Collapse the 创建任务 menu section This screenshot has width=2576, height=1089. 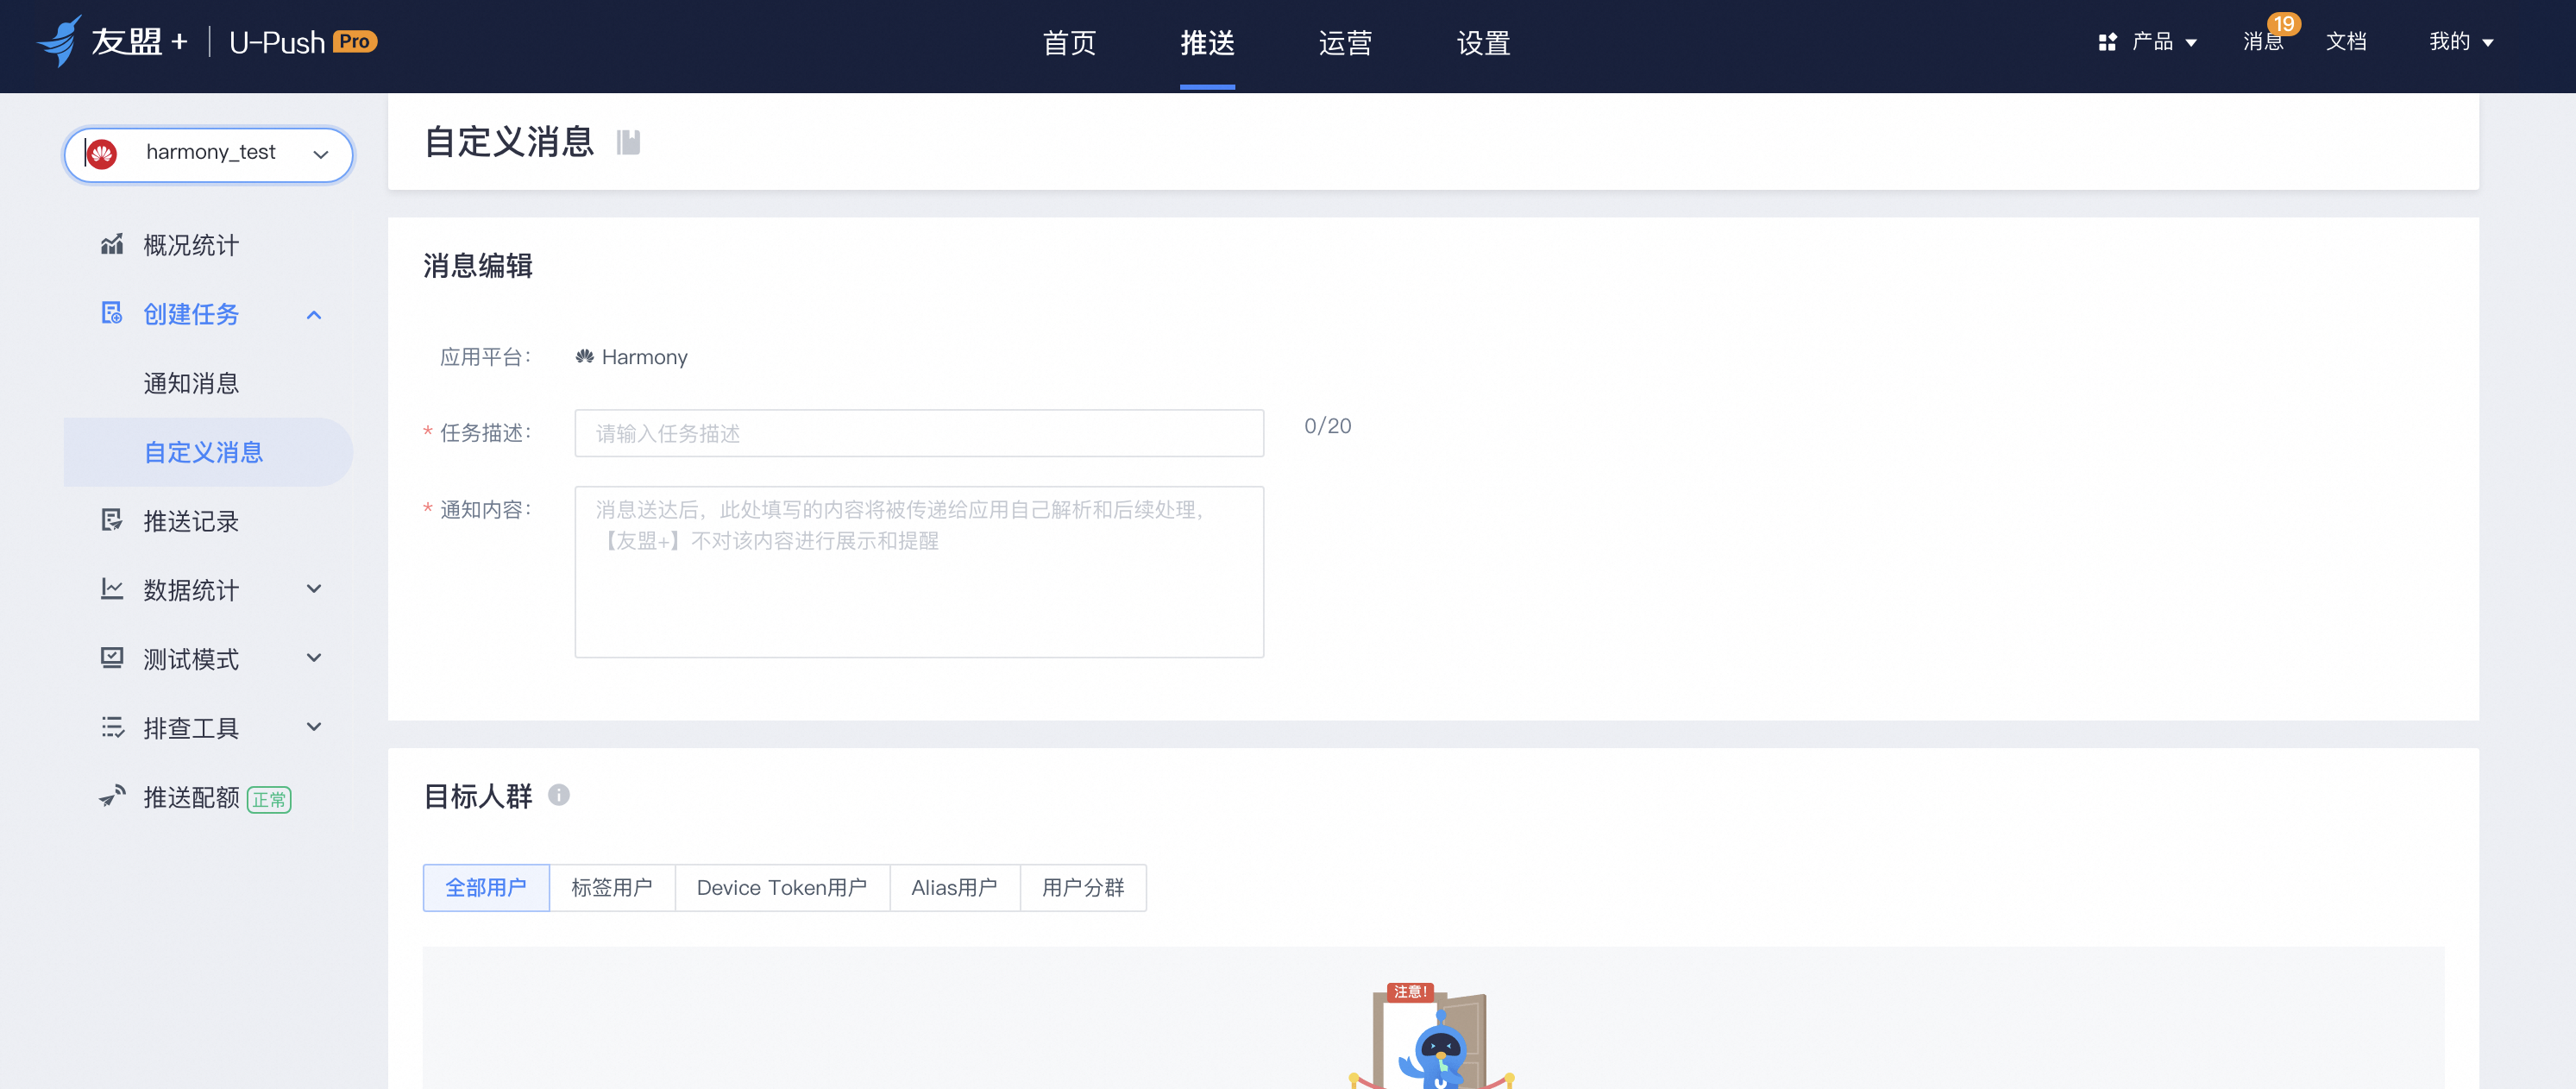point(313,315)
